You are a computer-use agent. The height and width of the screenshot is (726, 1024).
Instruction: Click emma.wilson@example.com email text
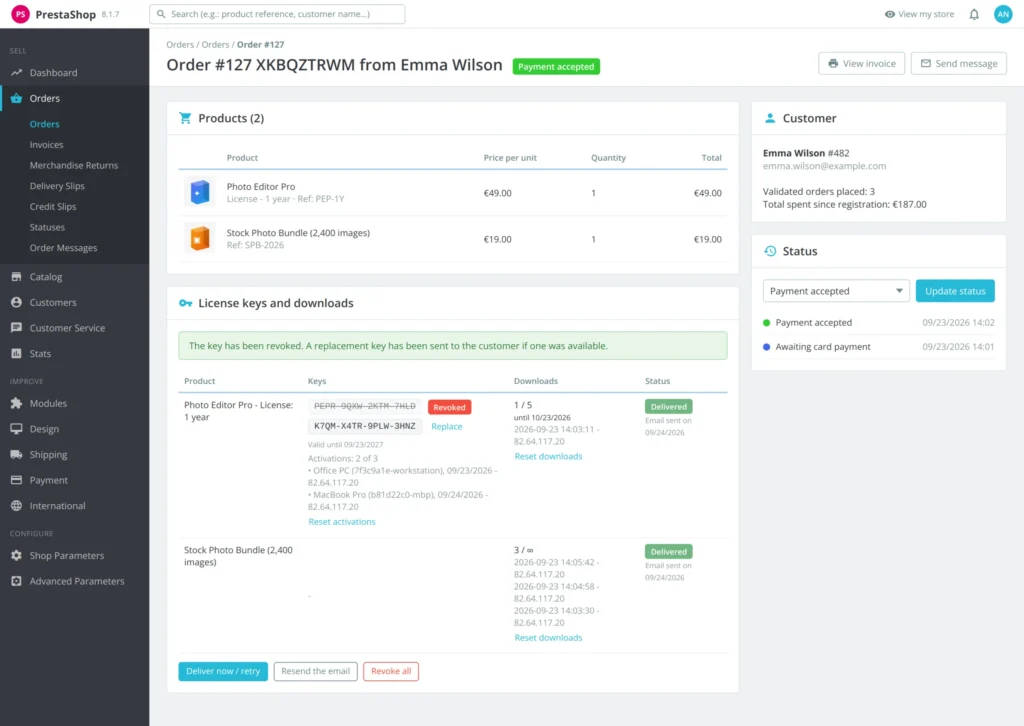point(824,166)
